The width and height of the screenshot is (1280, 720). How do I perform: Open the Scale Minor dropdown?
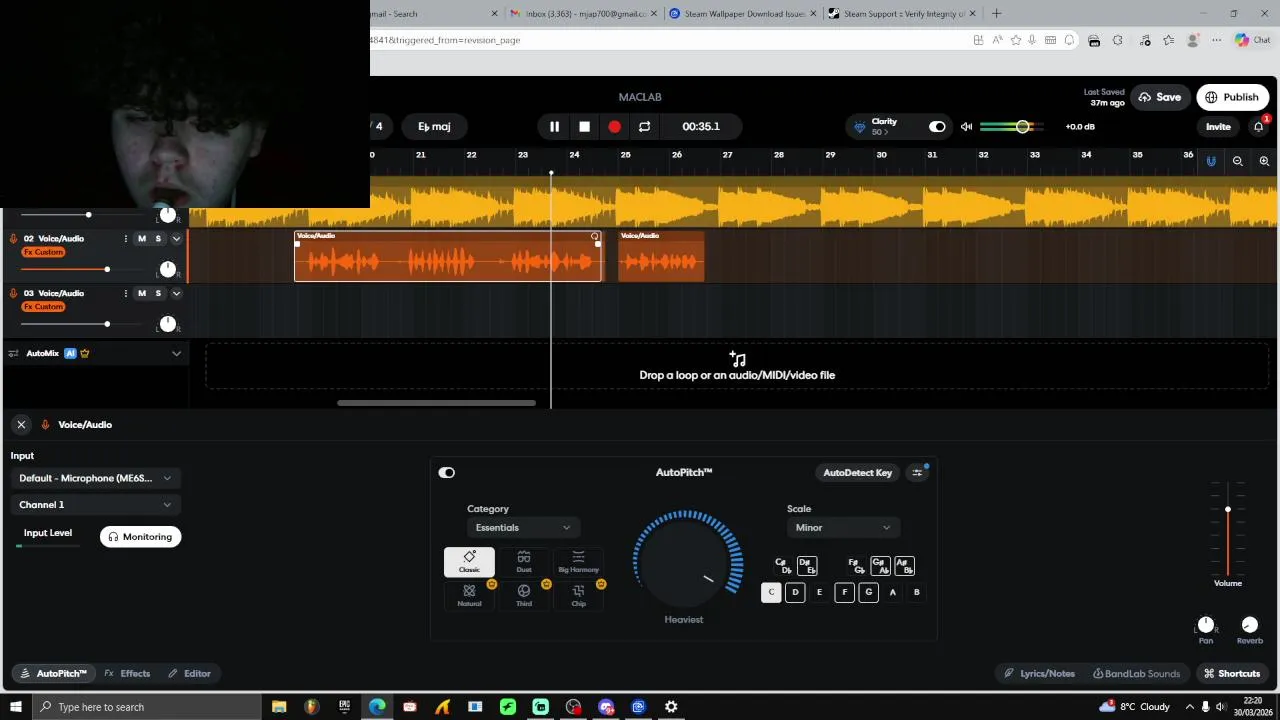[x=842, y=528]
